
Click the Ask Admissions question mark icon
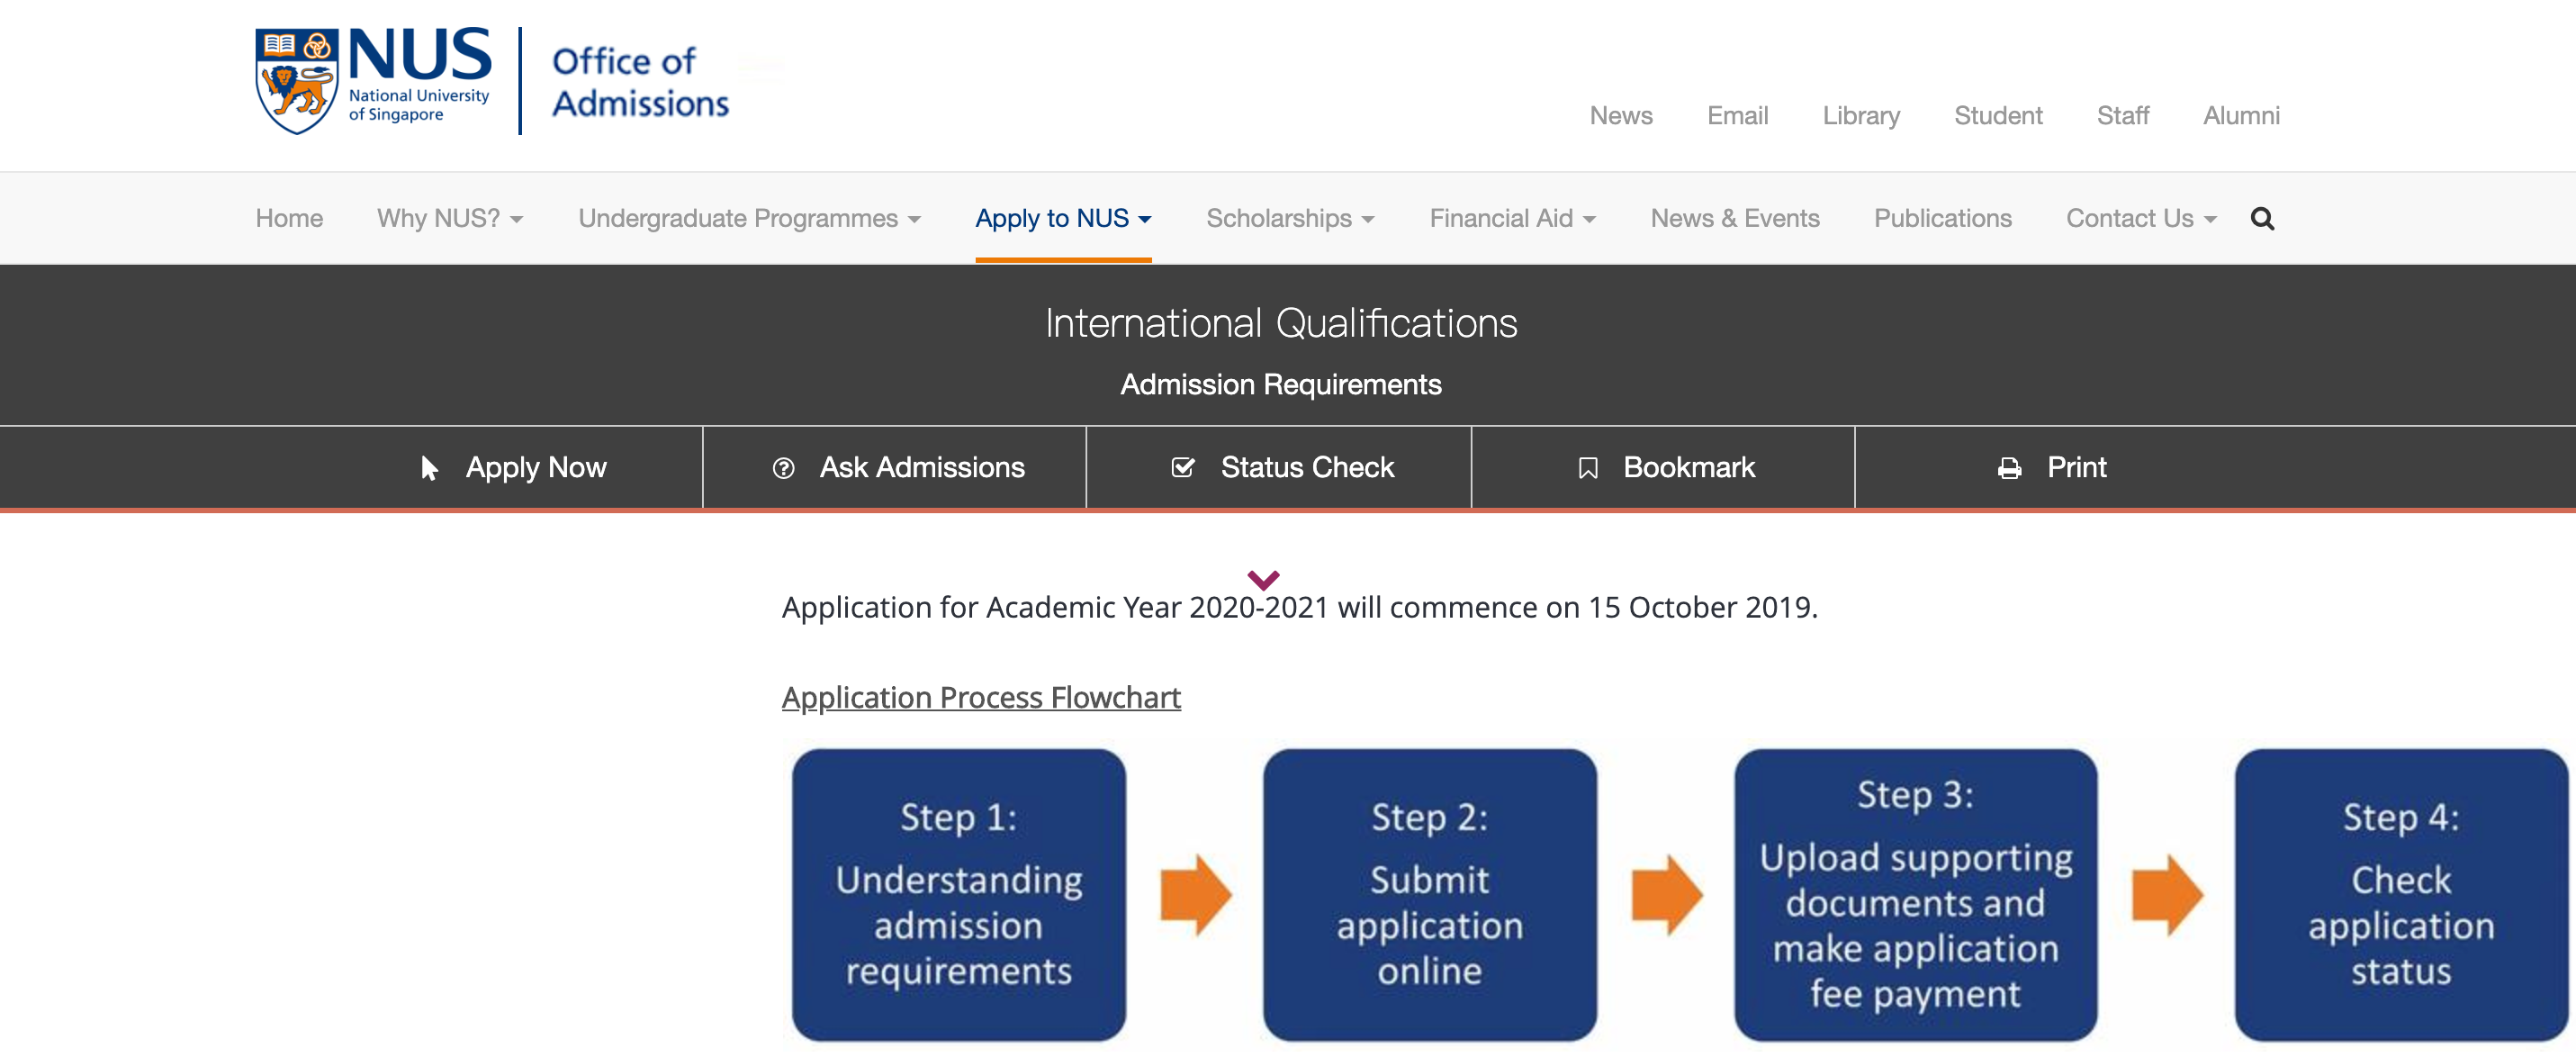[x=782, y=467]
